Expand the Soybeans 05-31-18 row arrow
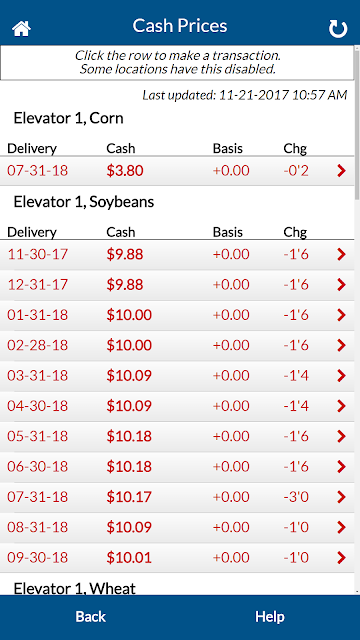This screenshot has height=640, width=360. click(x=341, y=436)
